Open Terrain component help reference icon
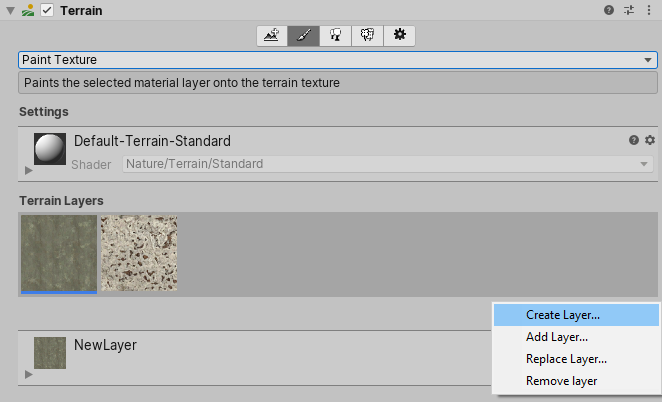Viewport: 662px width, 402px height. 608,10
